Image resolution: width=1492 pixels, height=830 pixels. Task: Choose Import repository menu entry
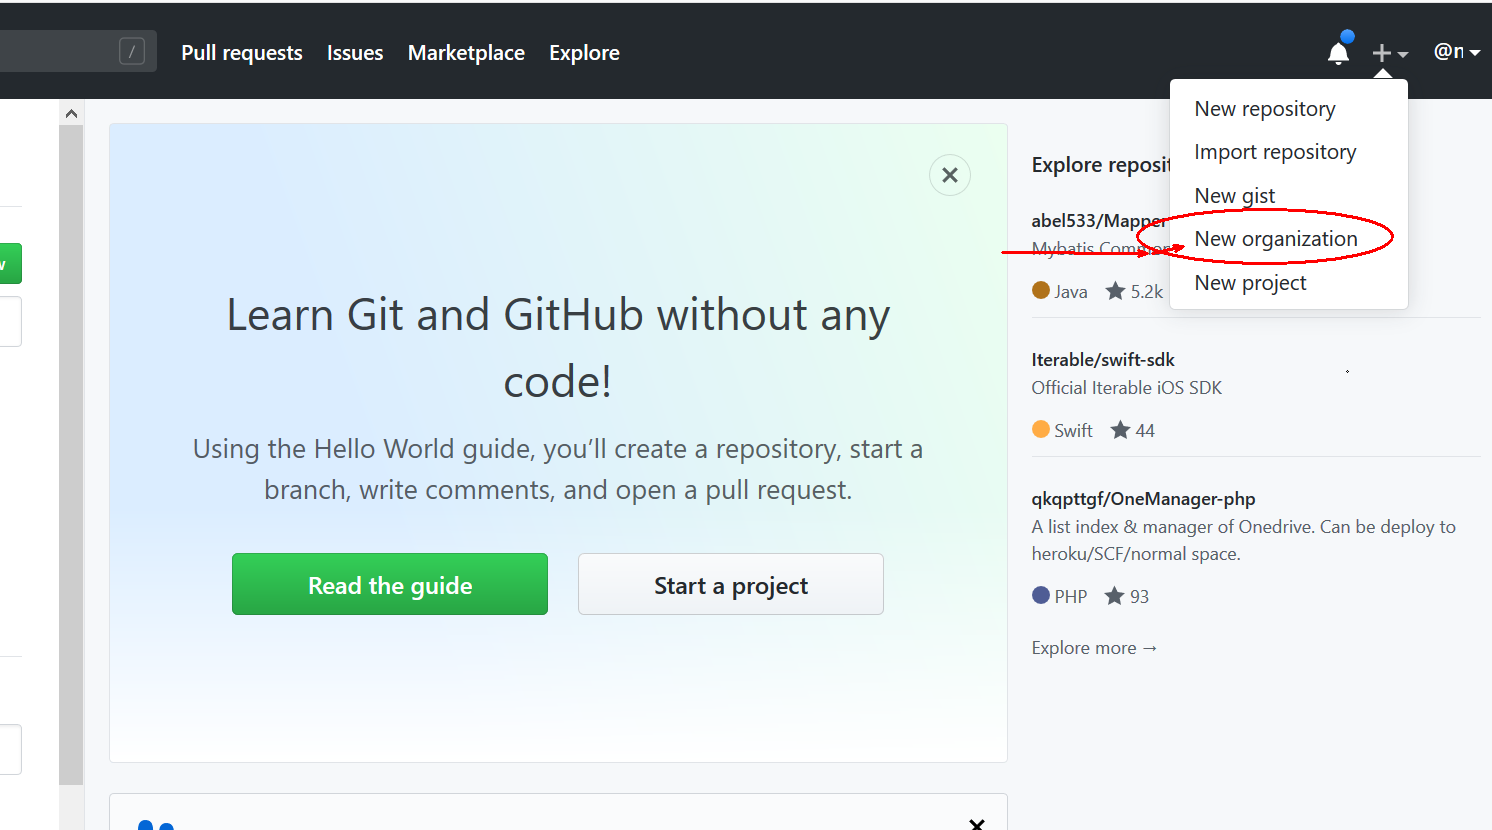pos(1275,151)
